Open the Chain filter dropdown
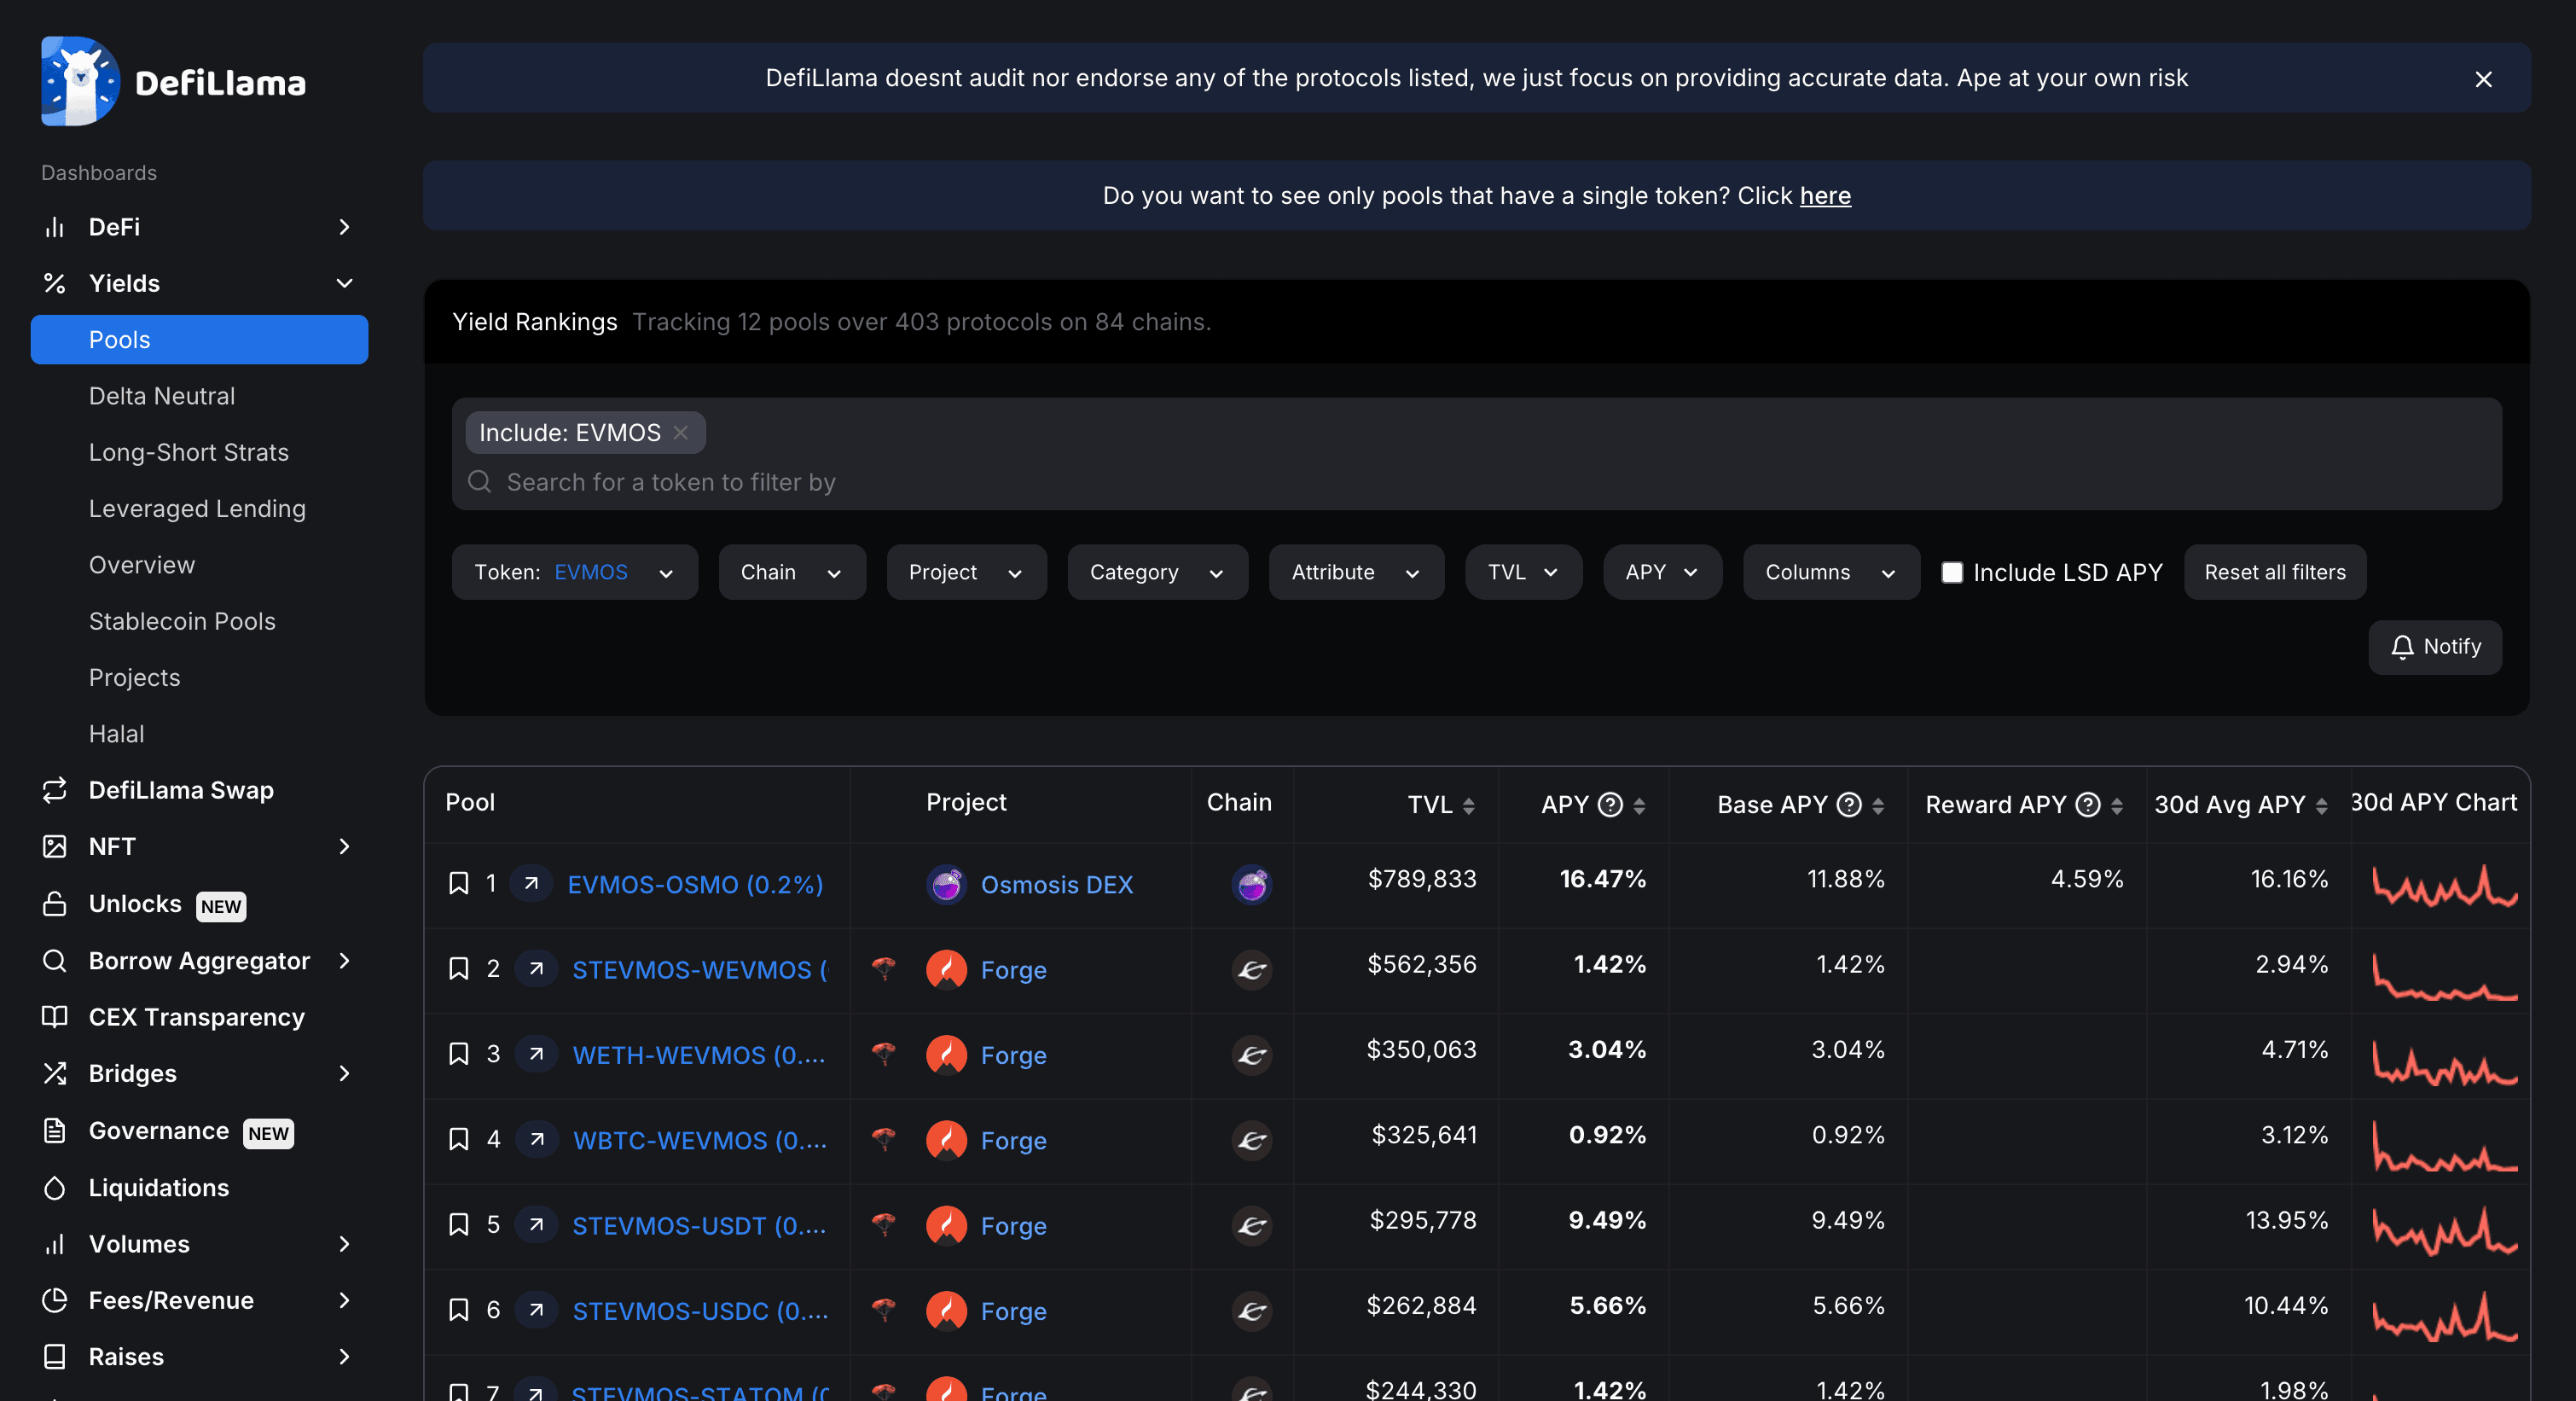The image size is (2576, 1401). point(792,572)
